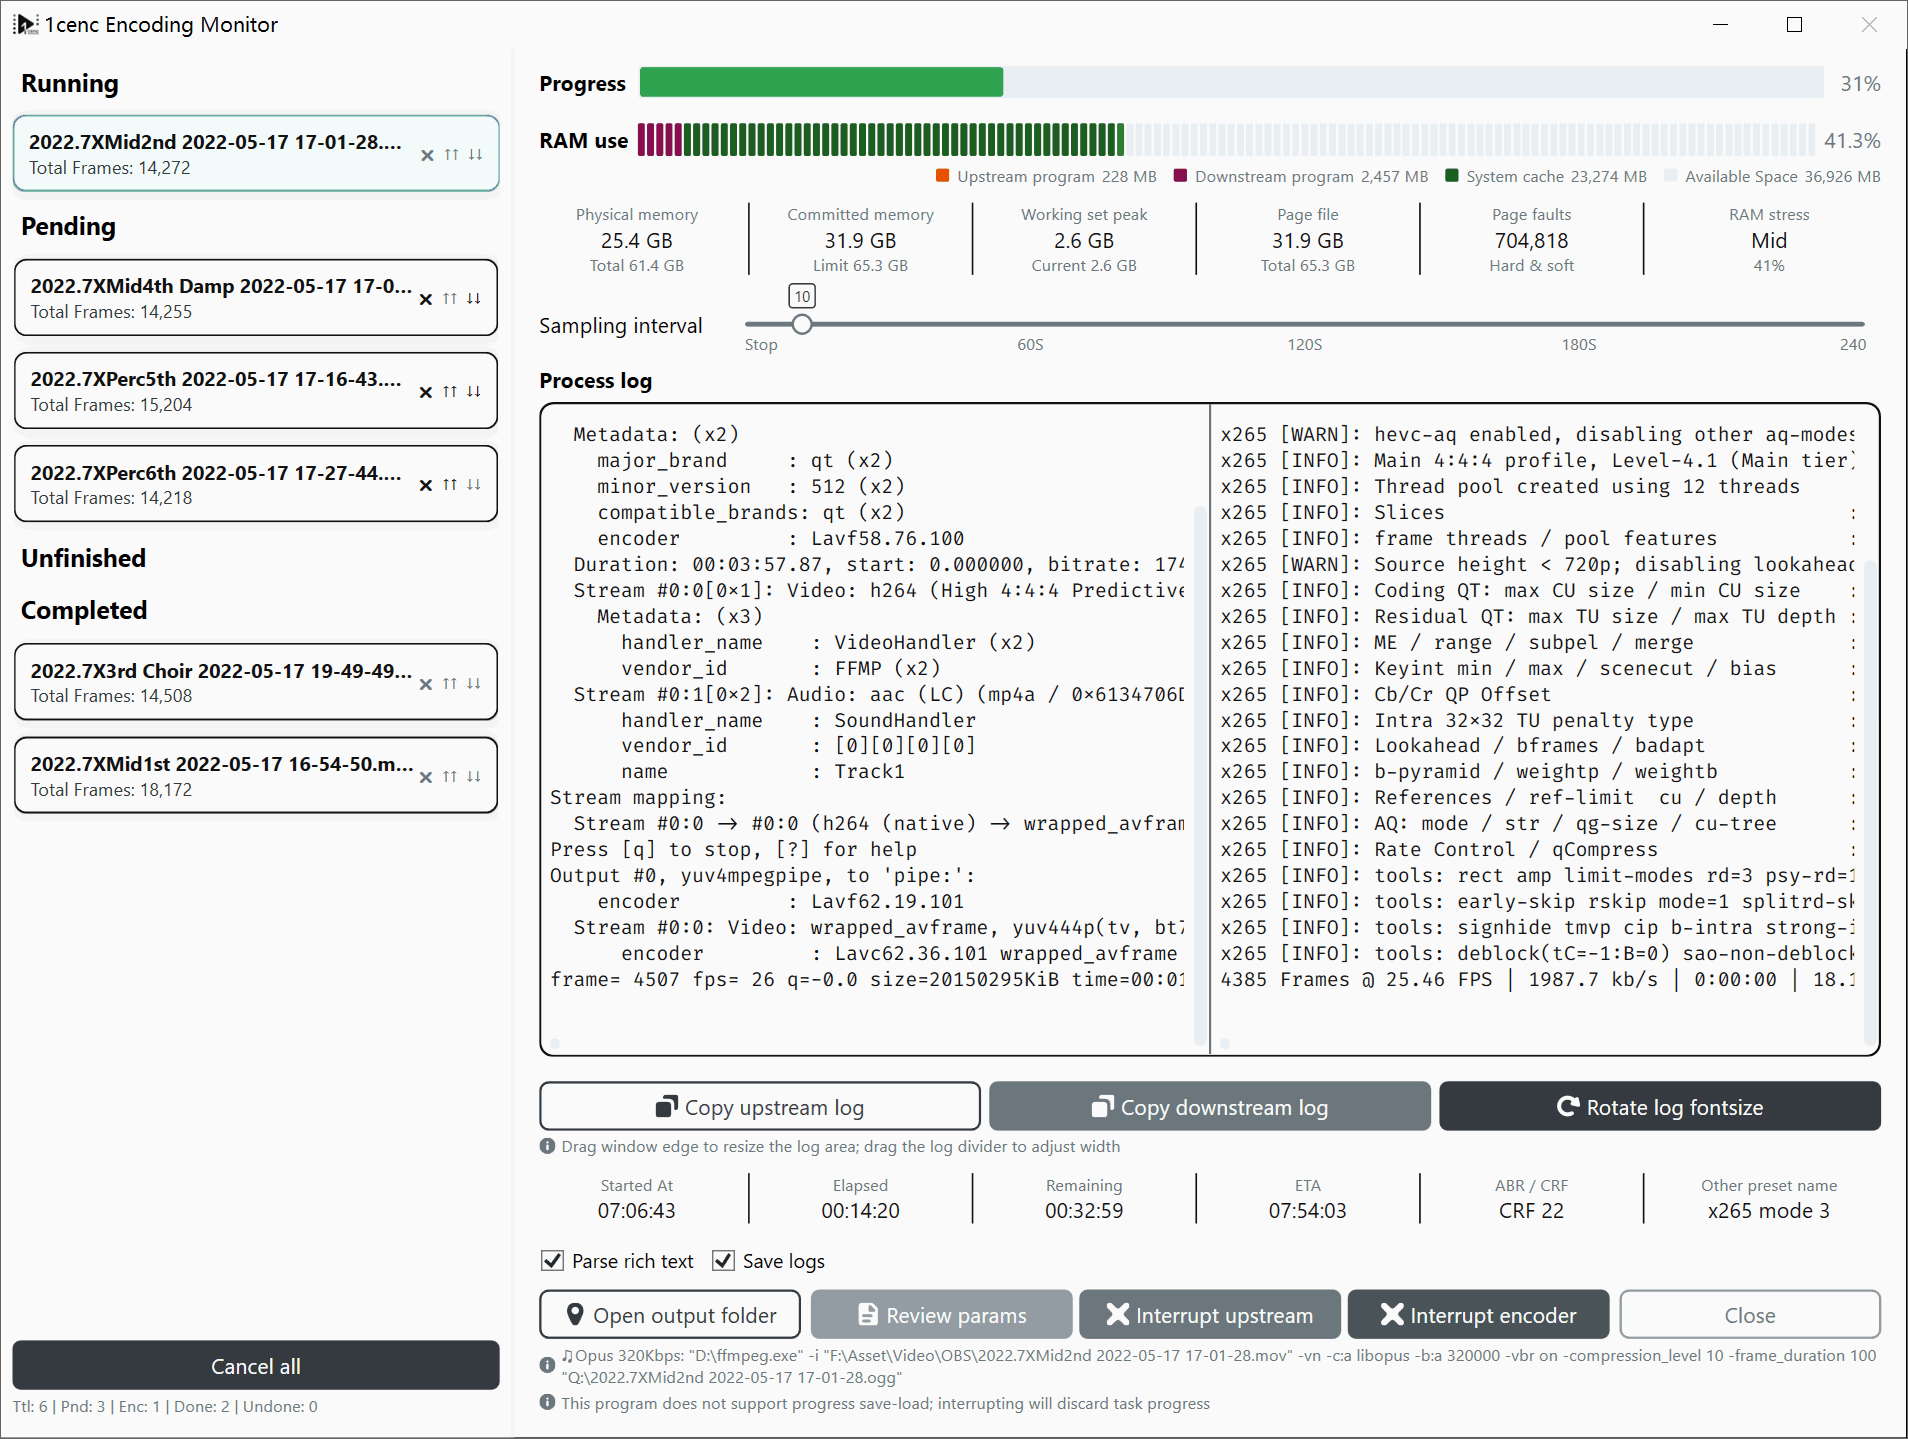Image resolution: width=1908 pixels, height=1439 pixels.
Task: Click the orange Upstream program legend swatch
Action: 942,176
